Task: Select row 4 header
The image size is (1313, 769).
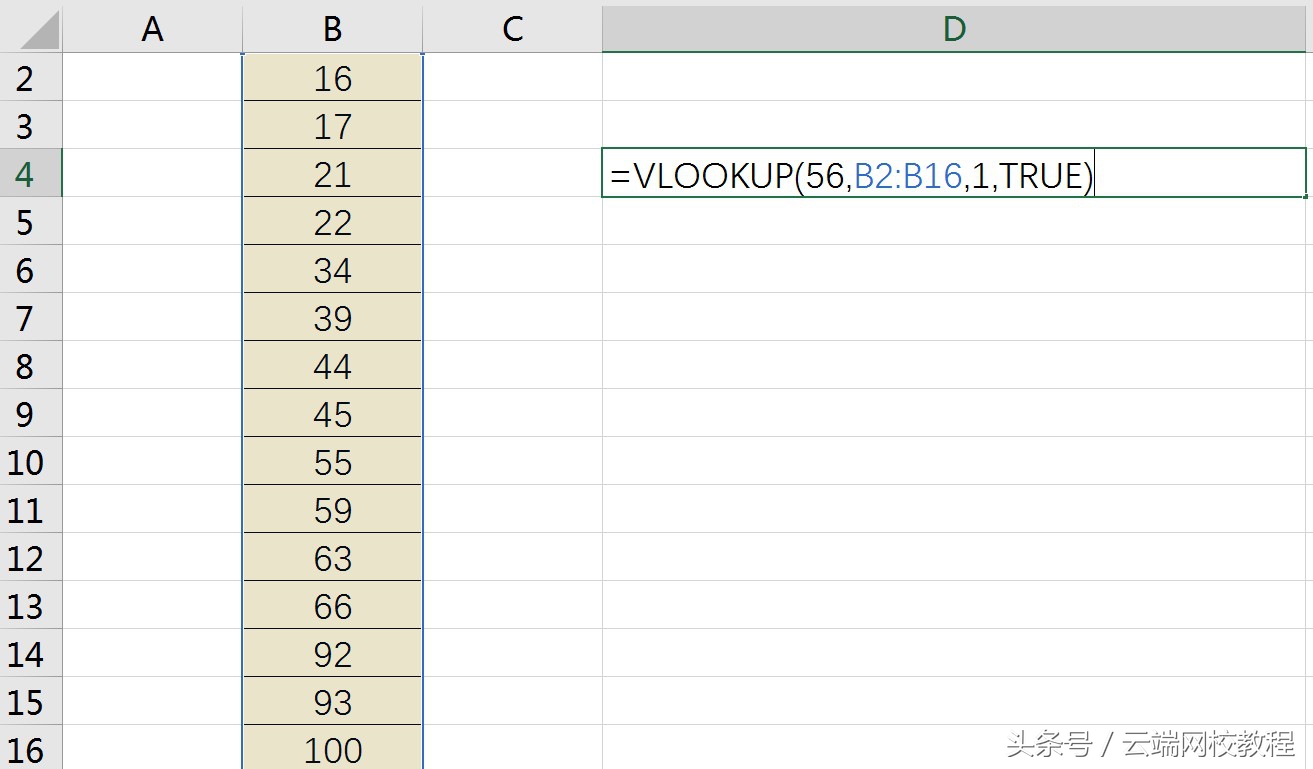Action: point(31,173)
